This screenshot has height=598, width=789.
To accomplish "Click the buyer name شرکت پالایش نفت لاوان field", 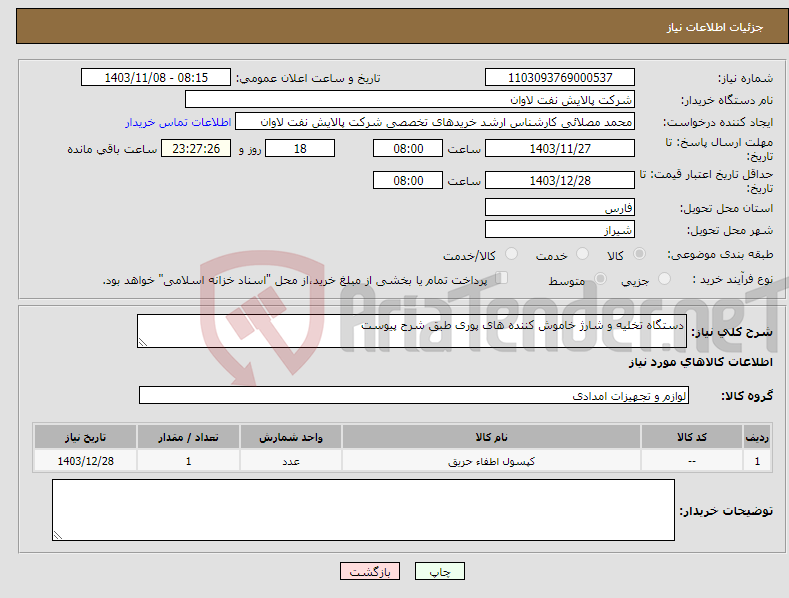I will click(410, 100).
